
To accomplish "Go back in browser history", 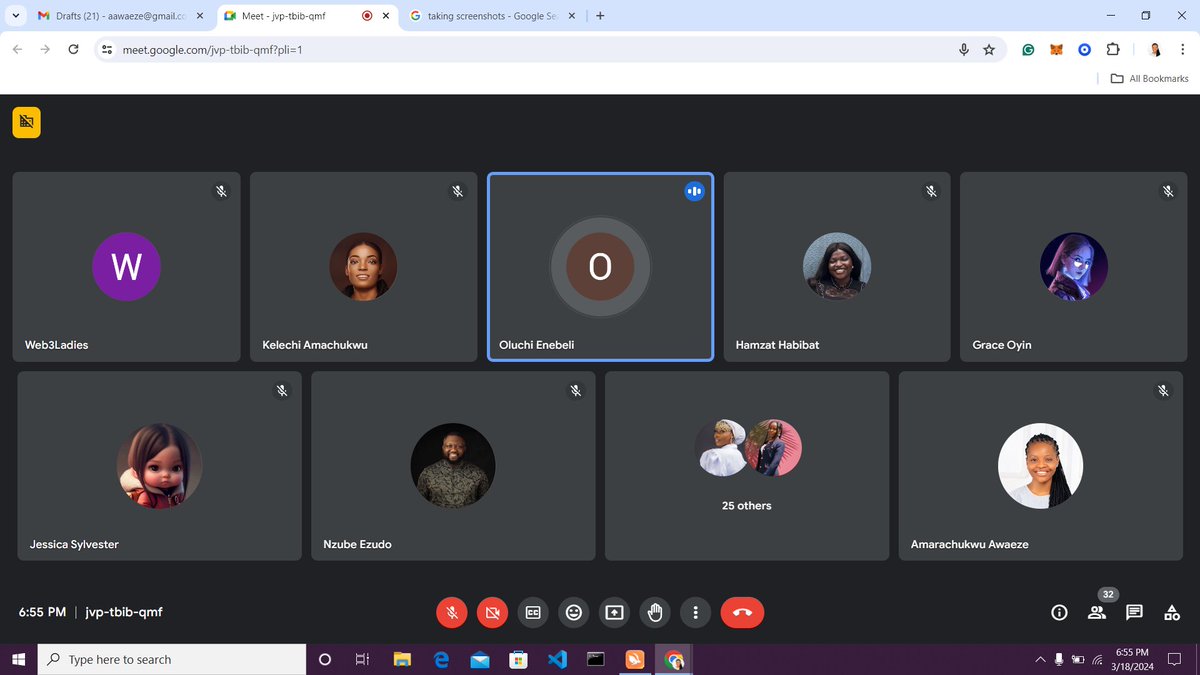I will [x=17, y=49].
